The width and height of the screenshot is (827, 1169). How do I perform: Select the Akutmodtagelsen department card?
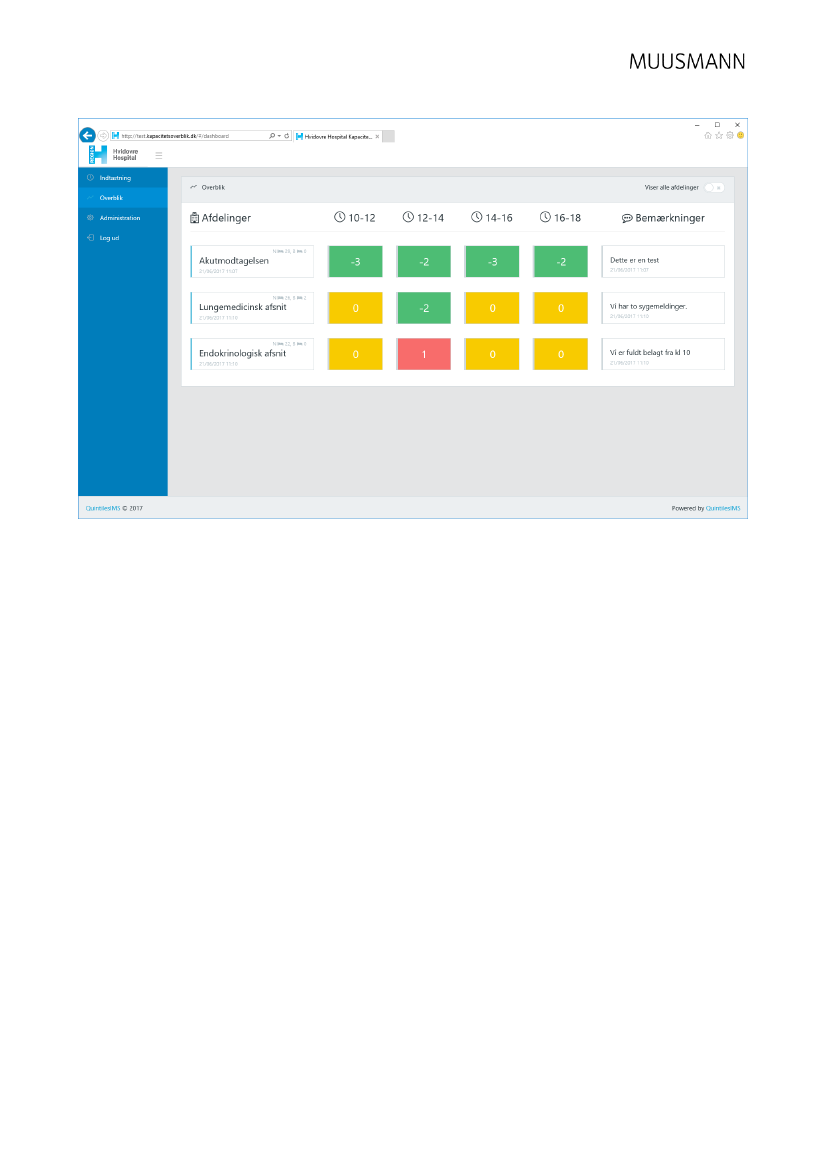252,261
